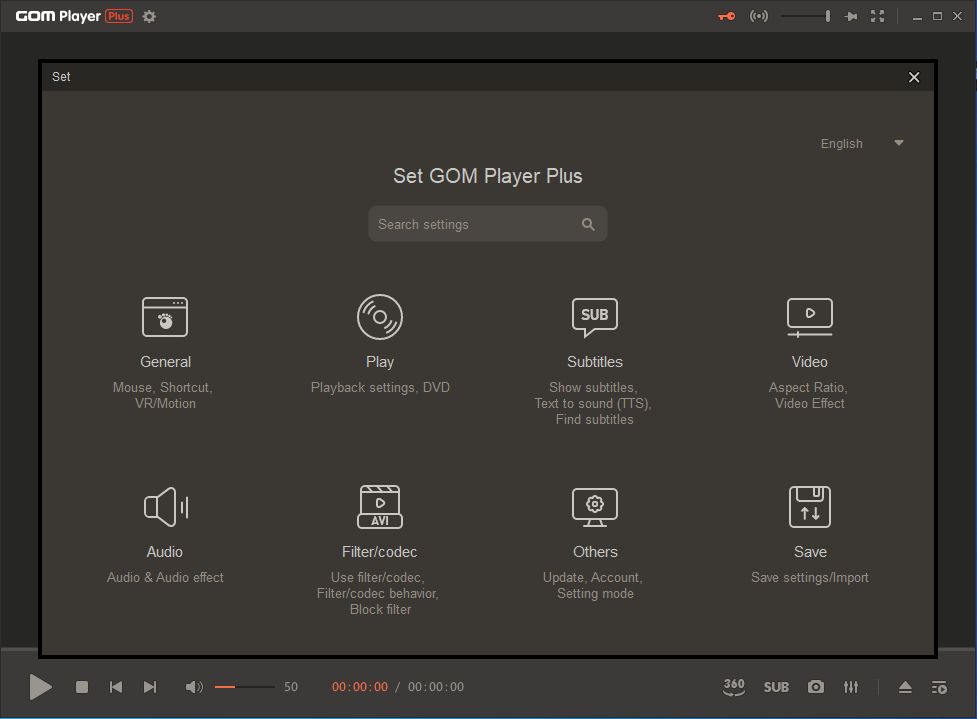Screen dimensions: 977x719
Task: Click Play button in player controls
Action: pyautogui.click(x=41, y=687)
